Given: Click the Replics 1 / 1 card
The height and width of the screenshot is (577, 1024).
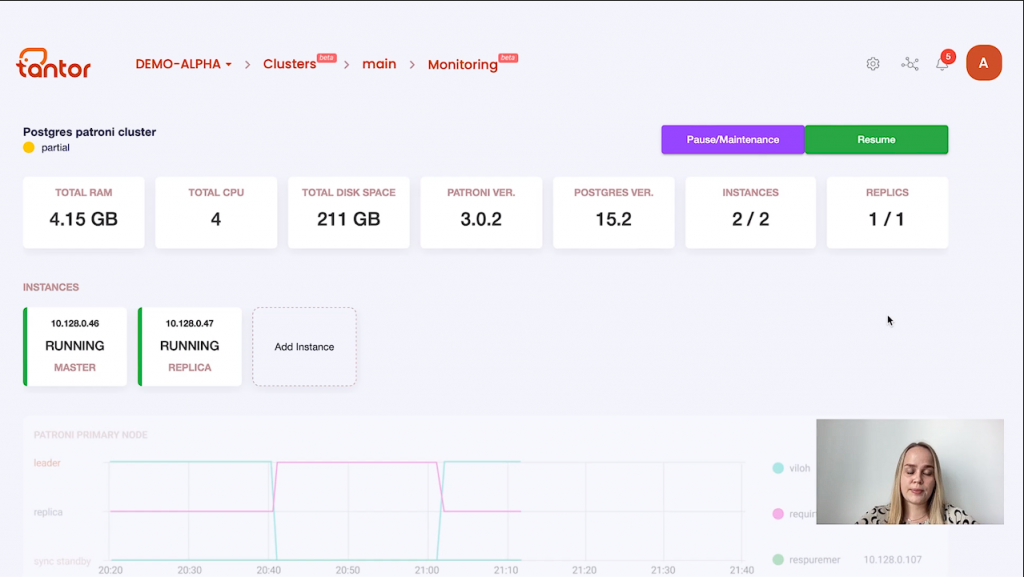Looking at the screenshot, I should click(888, 212).
